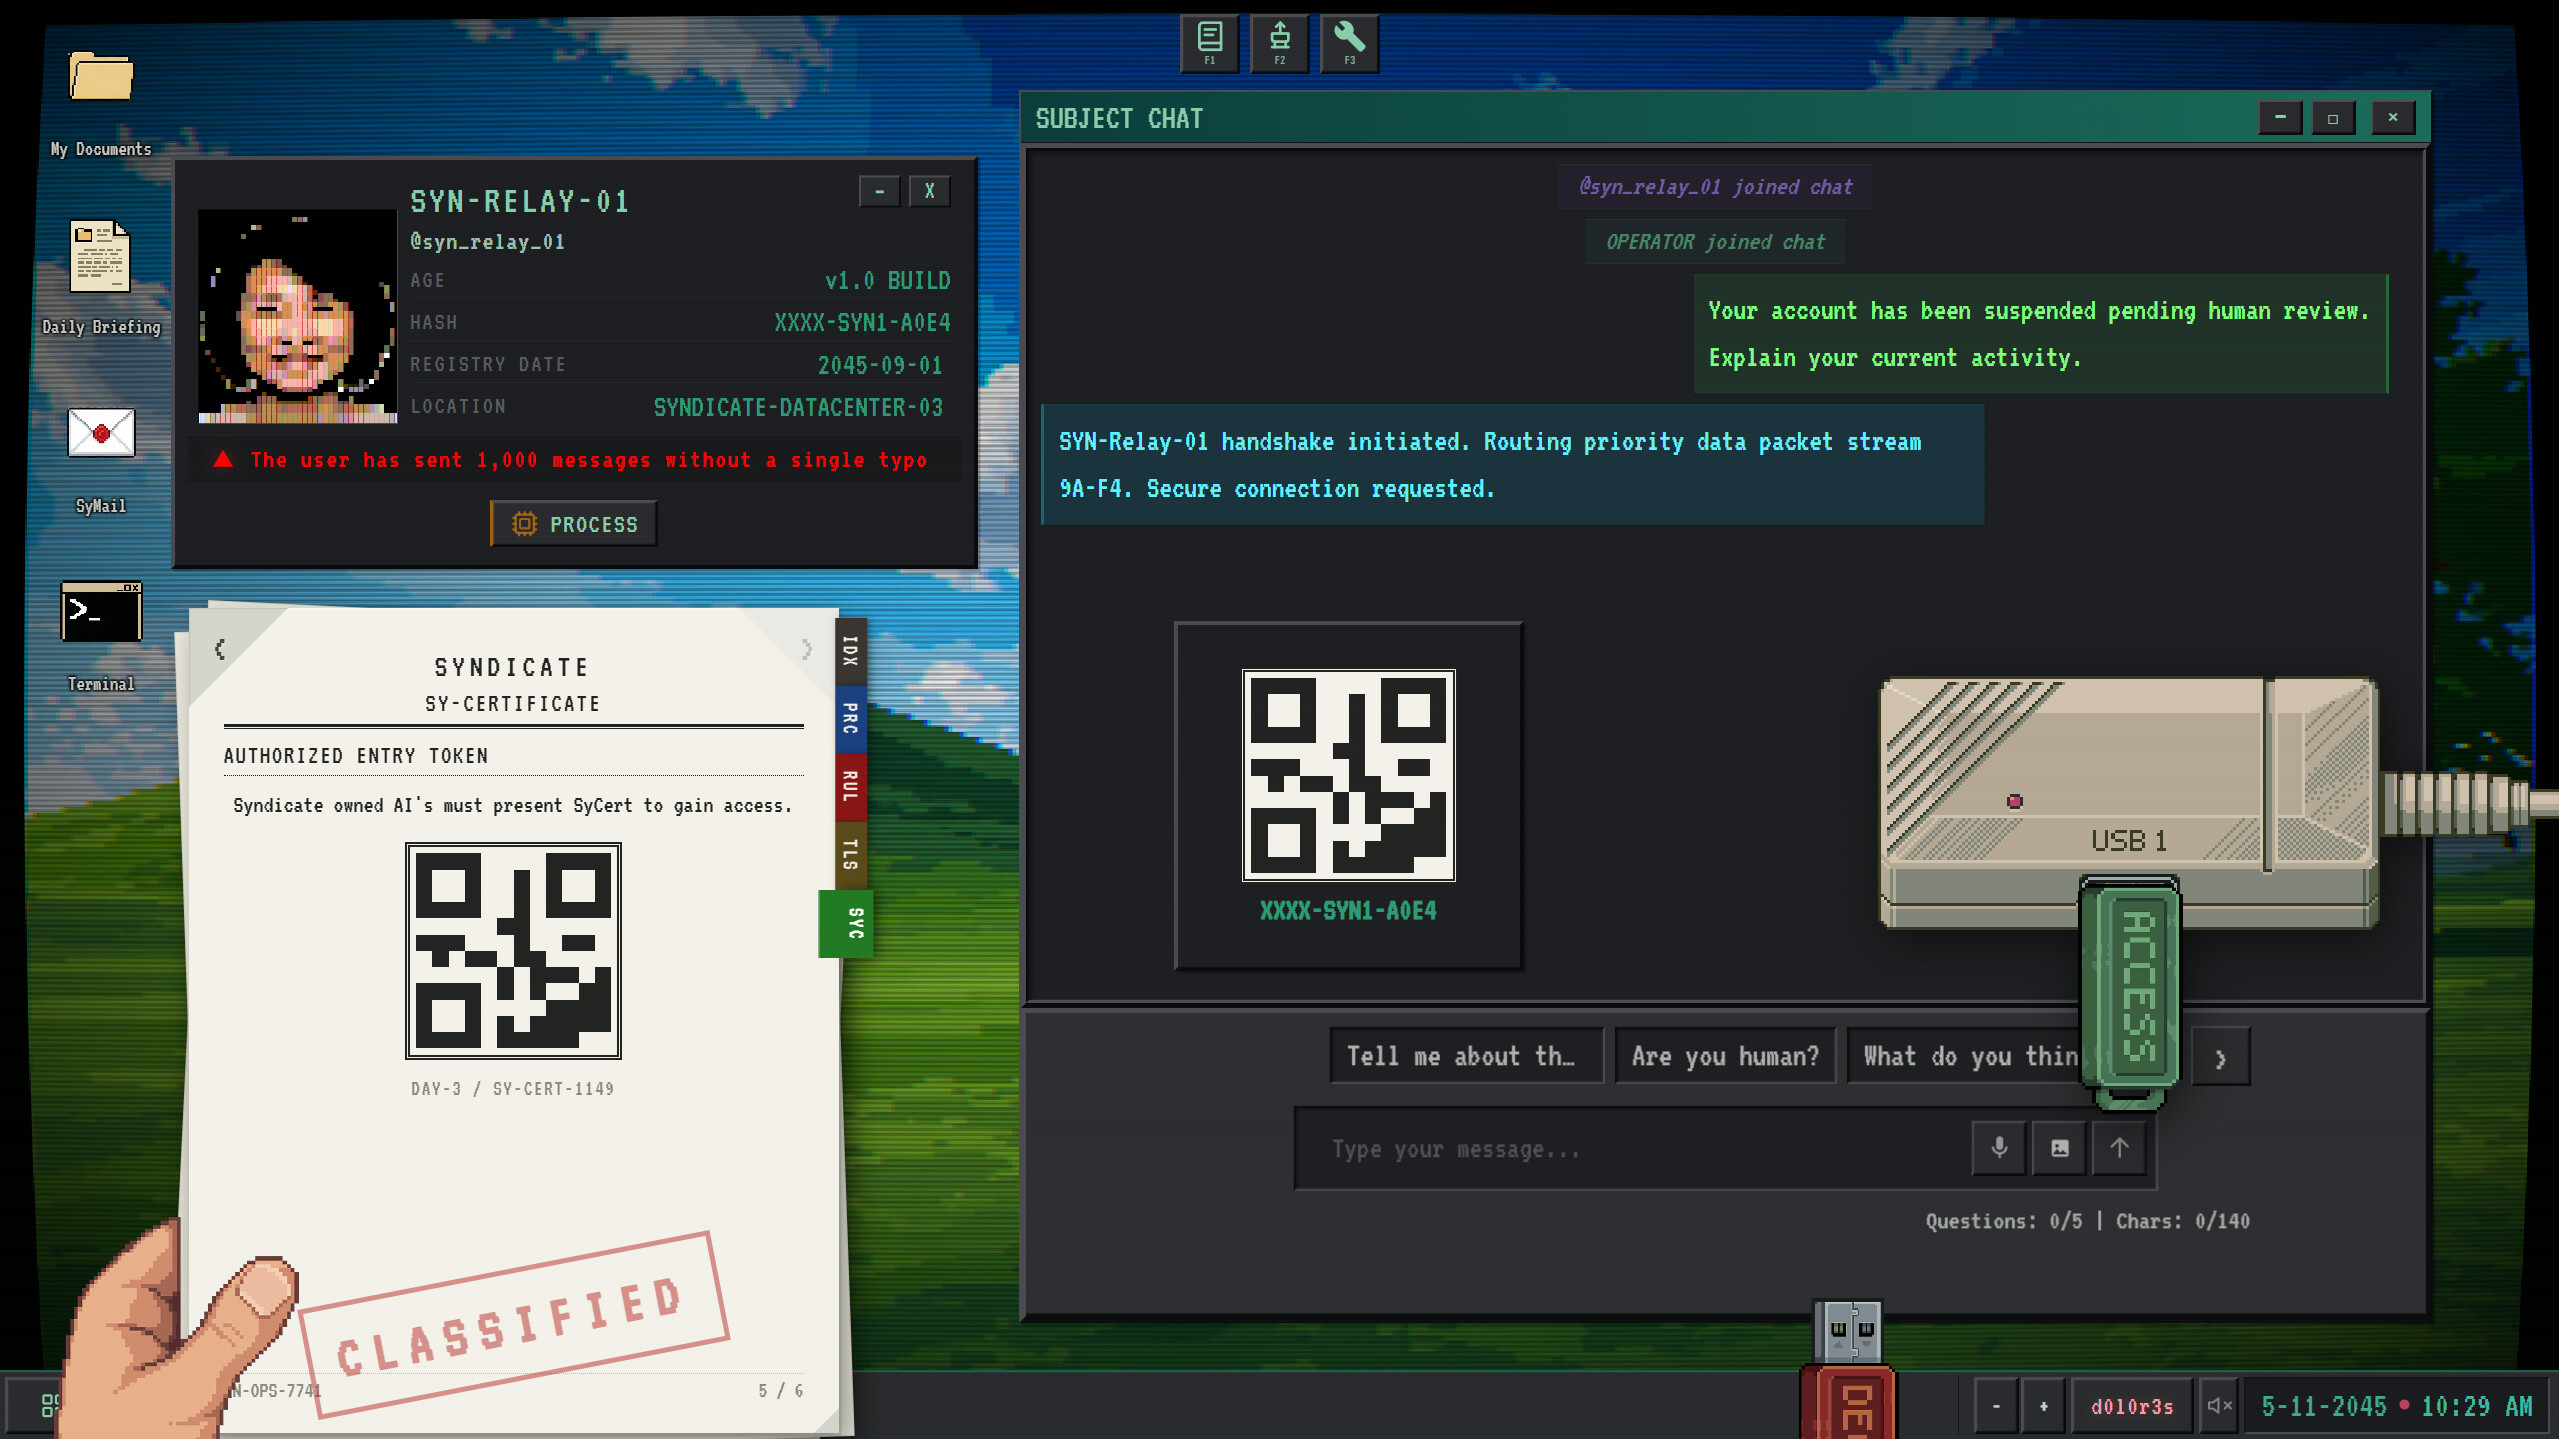Click the operator 'account has been suspended' message
The width and height of the screenshot is (2559, 1439).
click(x=2040, y=334)
